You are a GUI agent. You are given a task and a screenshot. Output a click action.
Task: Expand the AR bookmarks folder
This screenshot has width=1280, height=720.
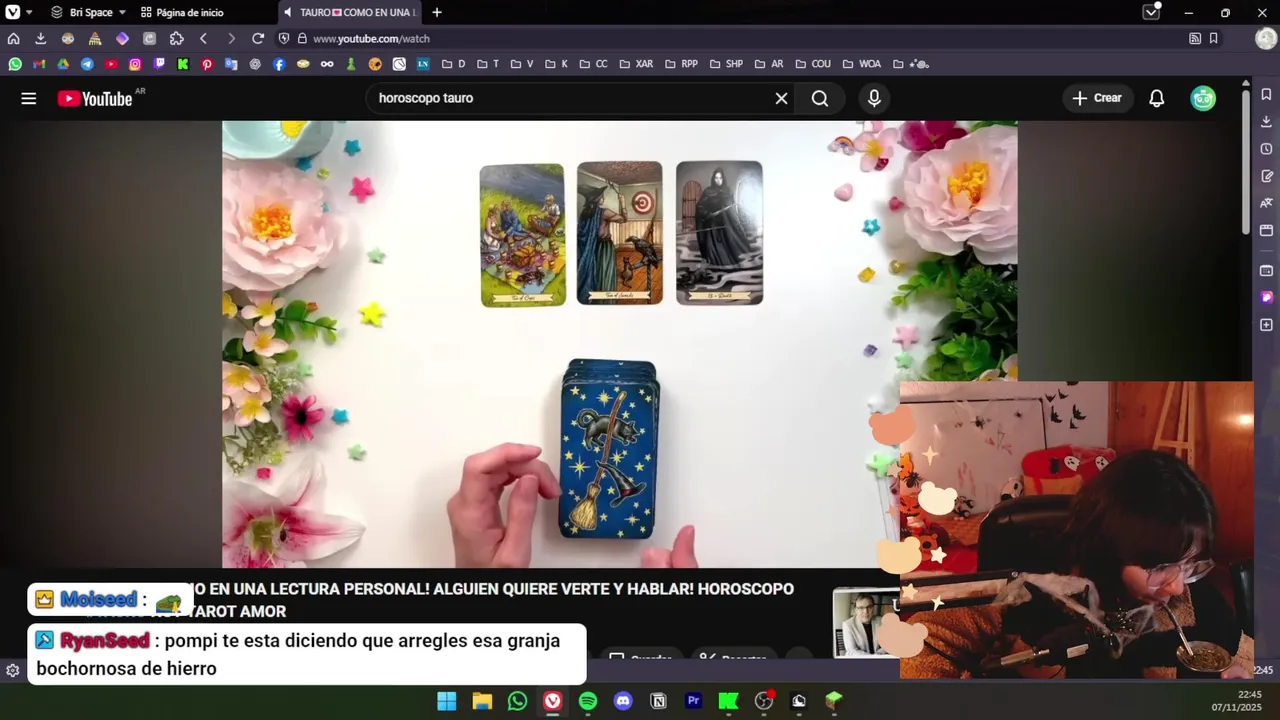click(769, 64)
